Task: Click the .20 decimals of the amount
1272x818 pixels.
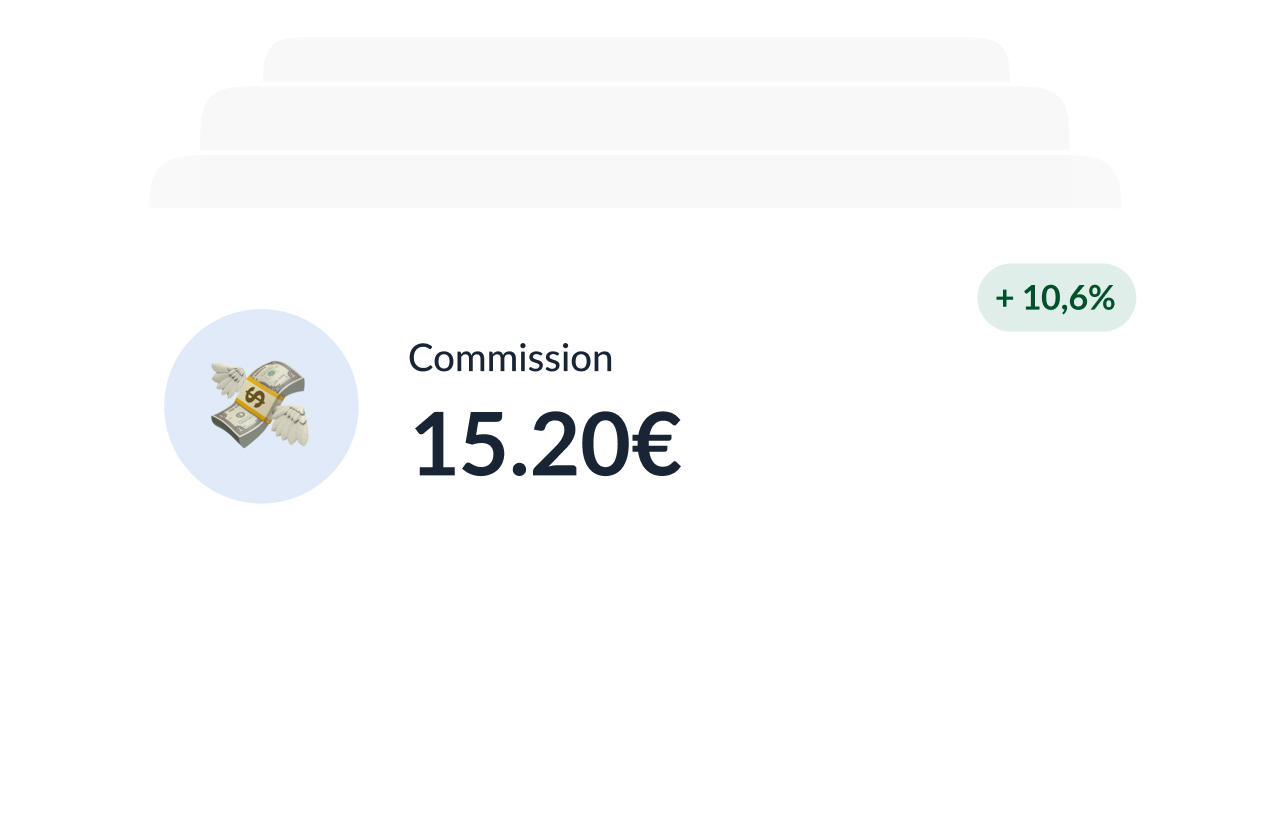Action: pos(570,443)
